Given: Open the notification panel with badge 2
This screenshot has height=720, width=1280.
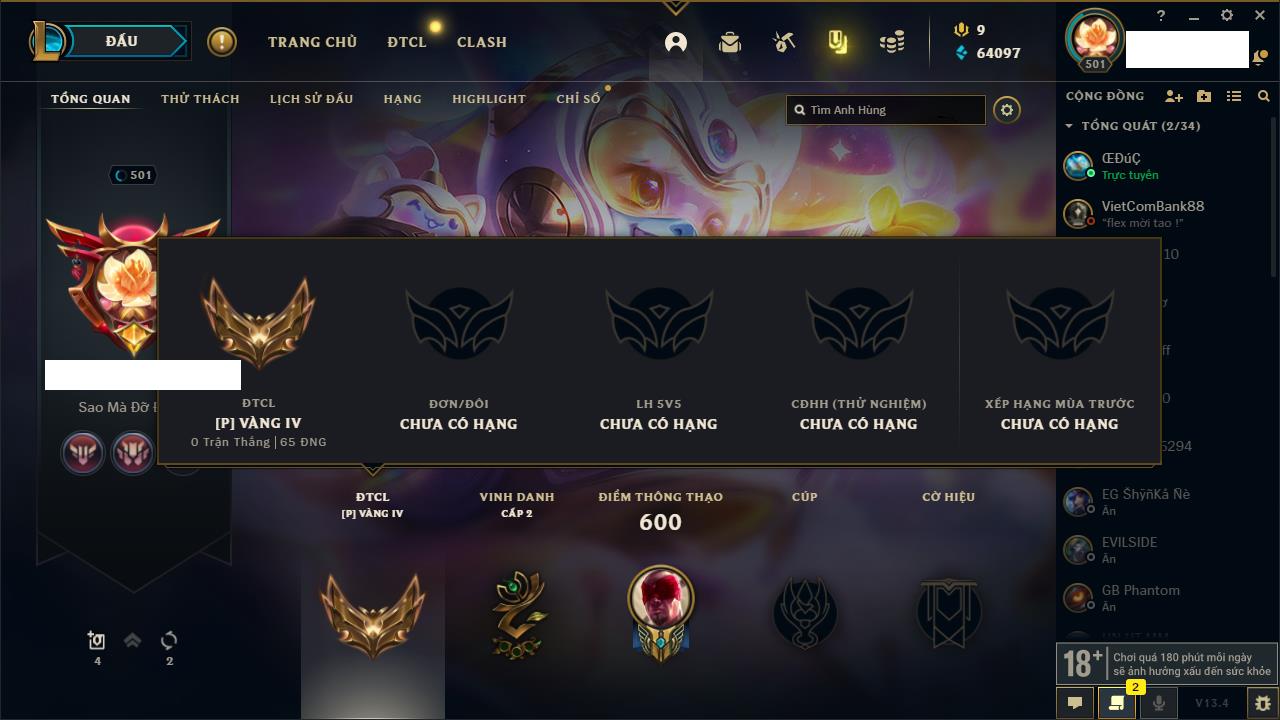Looking at the screenshot, I should tap(1117, 703).
